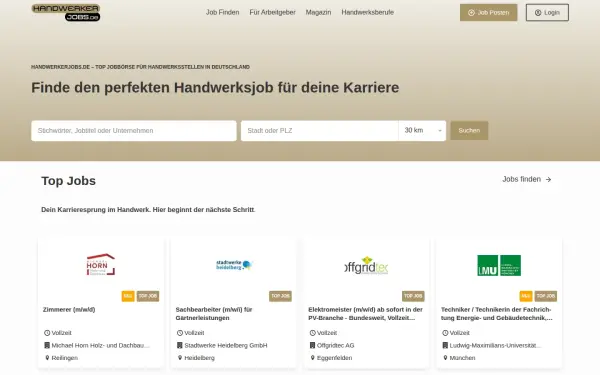Select the Ludwig-Maximilians-Universität company text

click(x=496, y=346)
